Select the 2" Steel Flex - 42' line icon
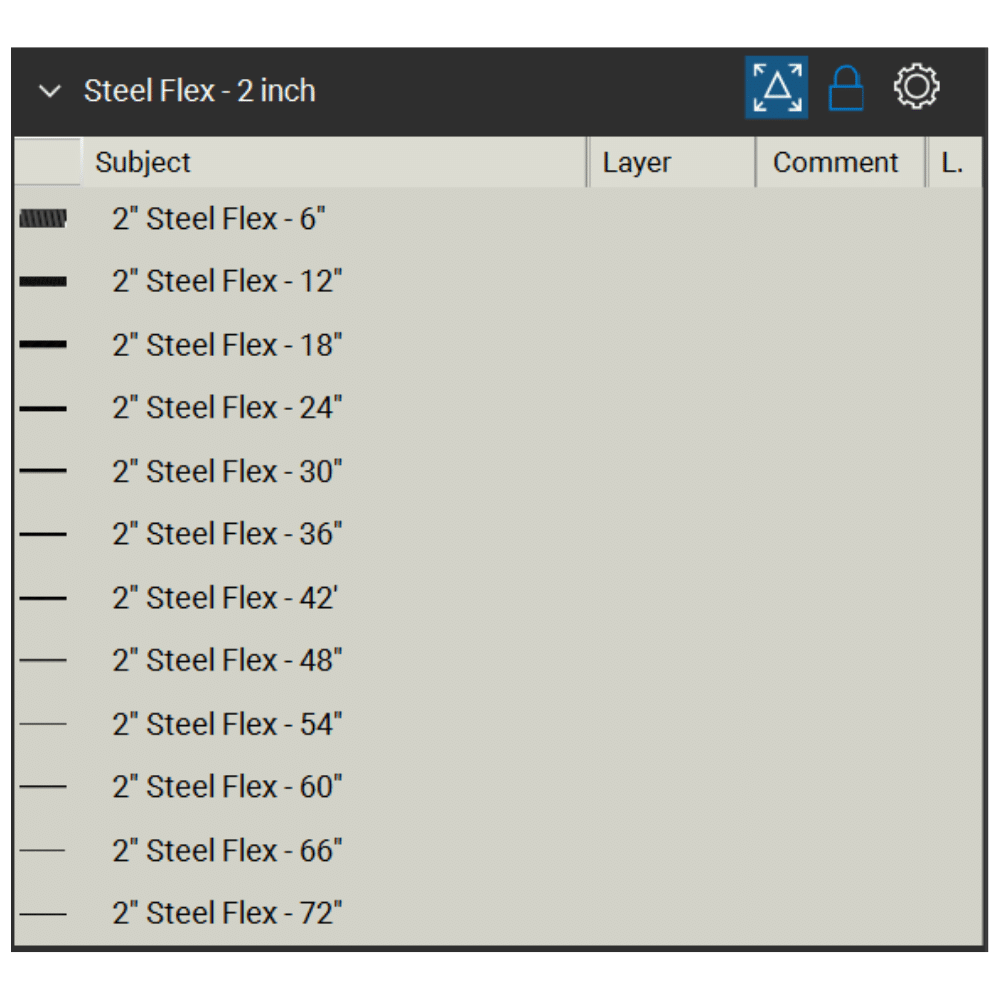Image resolution: width=1000 pixels, height=1000 pixels. point(43,598)
